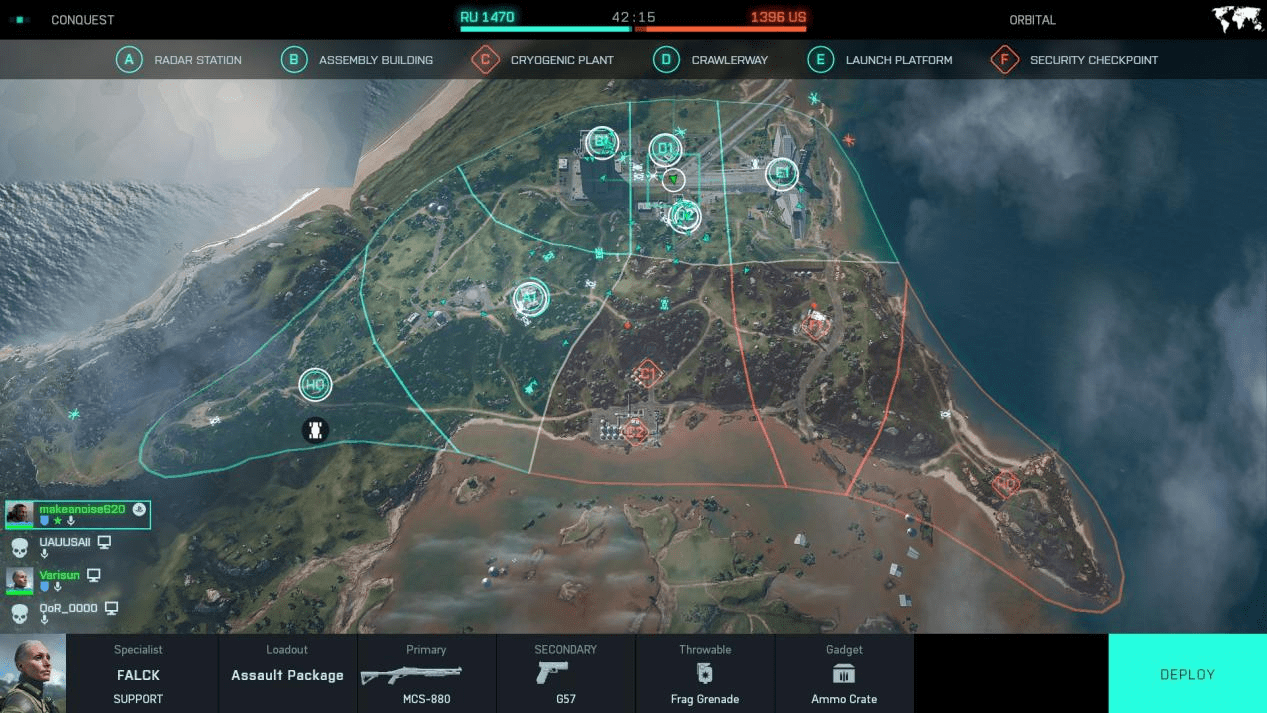1267x713 pixels.
Task: Toggle microphone for makeanoise620
Action: click(x=71, y=522)
